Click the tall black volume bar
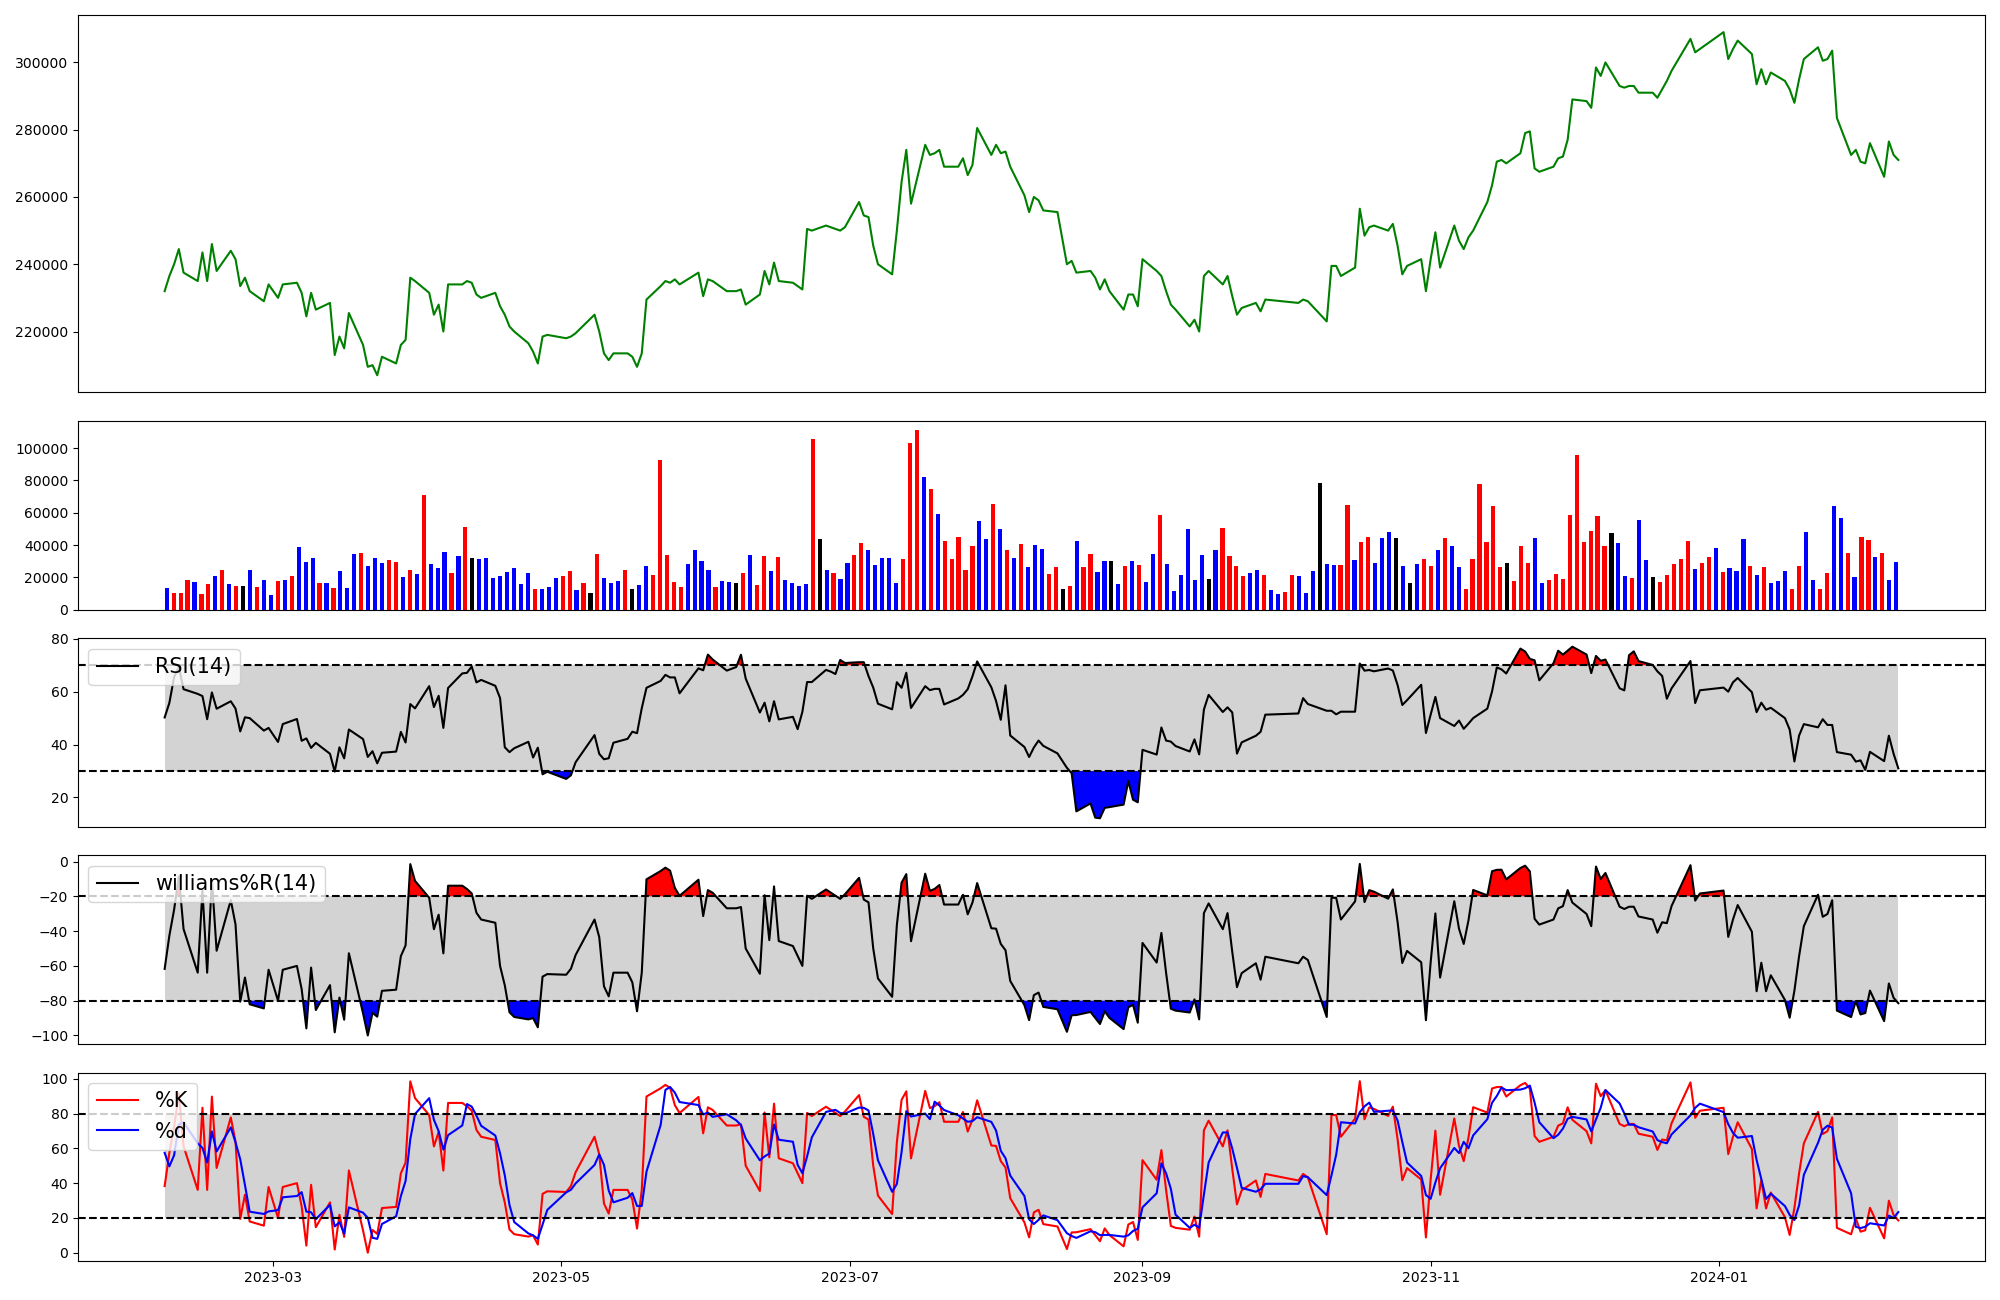2000x1300 pixels. coord(1320,546)
